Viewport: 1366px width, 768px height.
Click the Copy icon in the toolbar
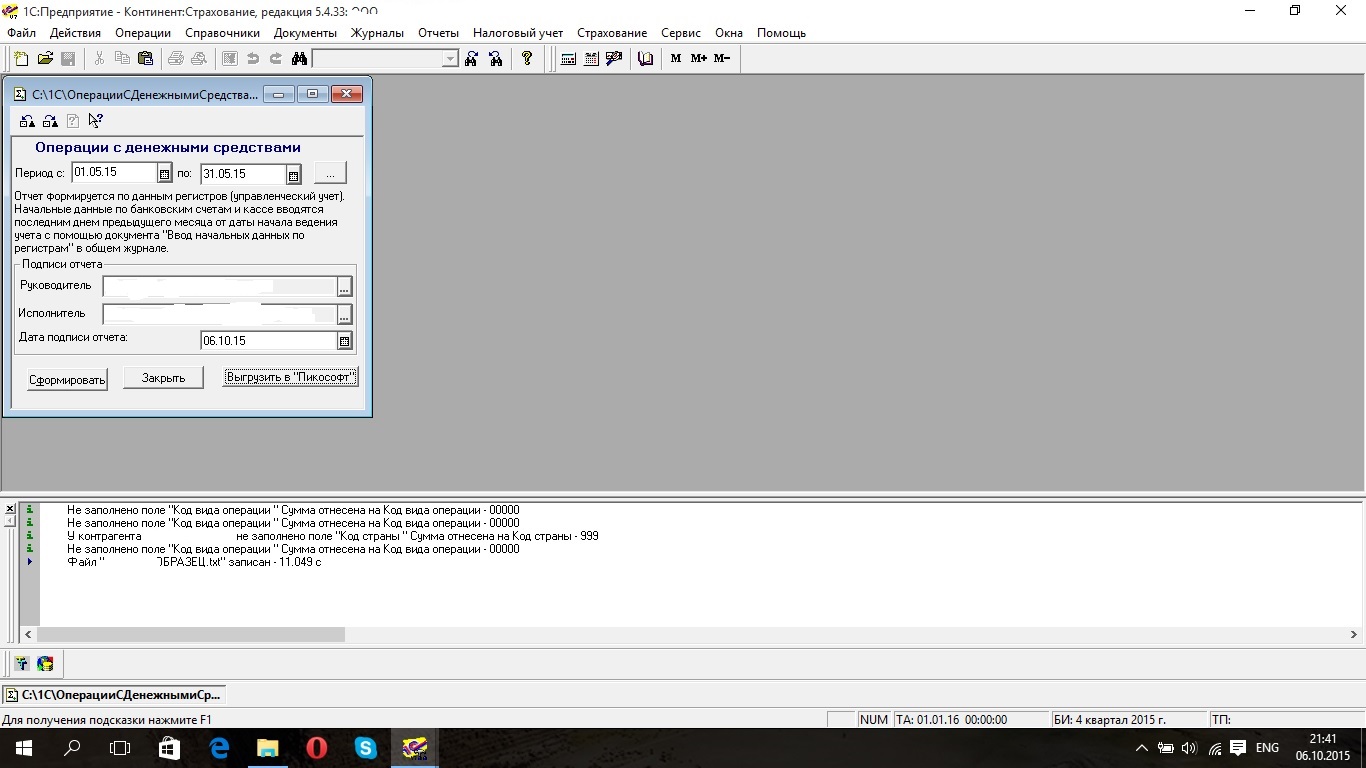(122, 59)
